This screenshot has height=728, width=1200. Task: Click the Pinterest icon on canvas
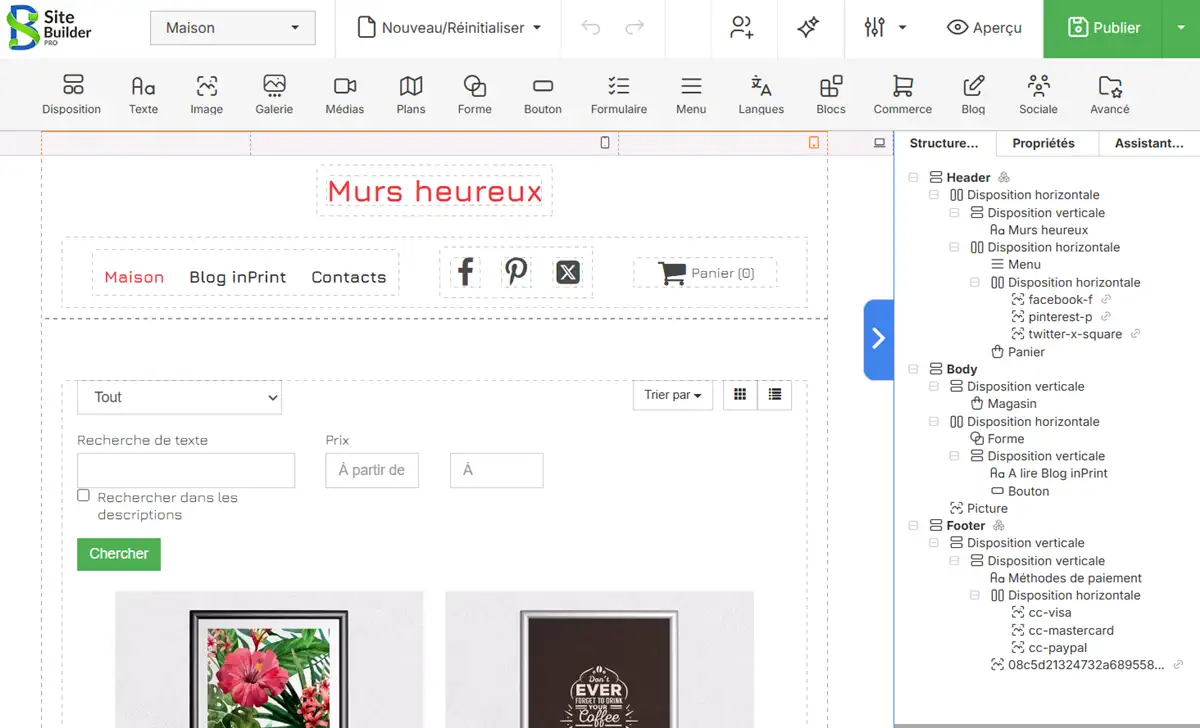point(516,271)
